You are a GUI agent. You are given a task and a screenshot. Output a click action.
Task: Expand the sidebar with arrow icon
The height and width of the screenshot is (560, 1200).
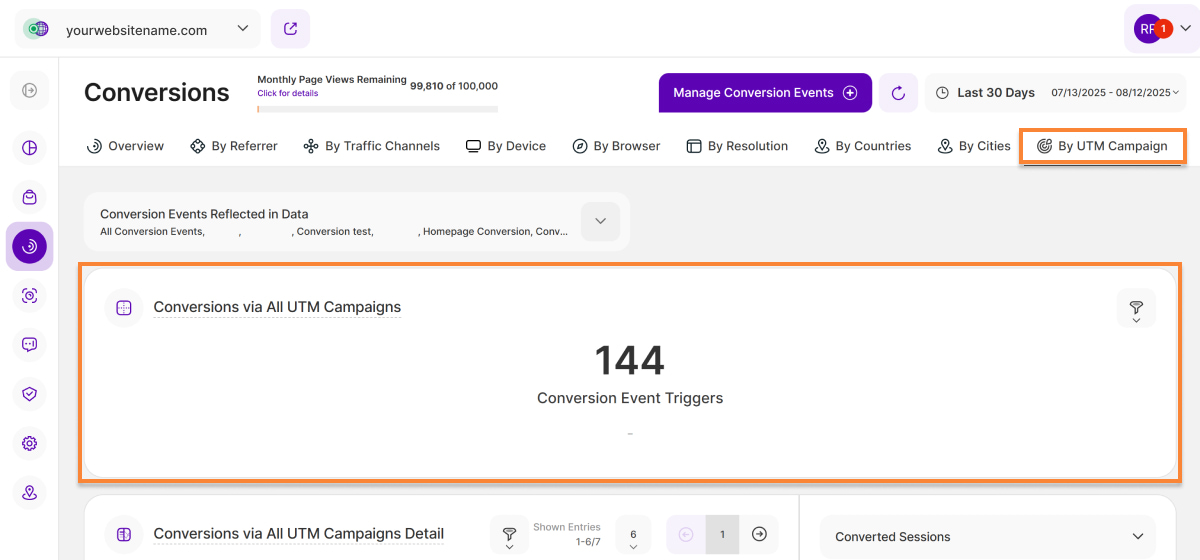pos(30,91)
